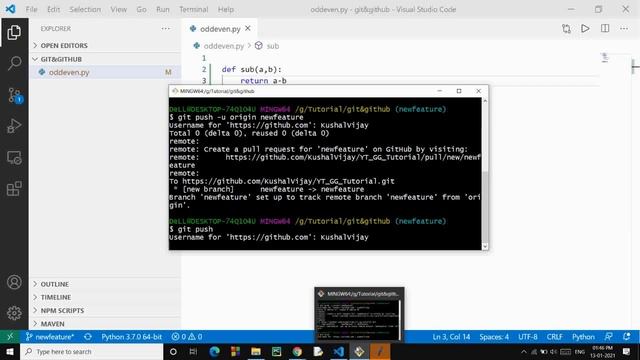Click the VS Code logo in the title bar
The width and height of the screenshot is (640, 360).
11,9
